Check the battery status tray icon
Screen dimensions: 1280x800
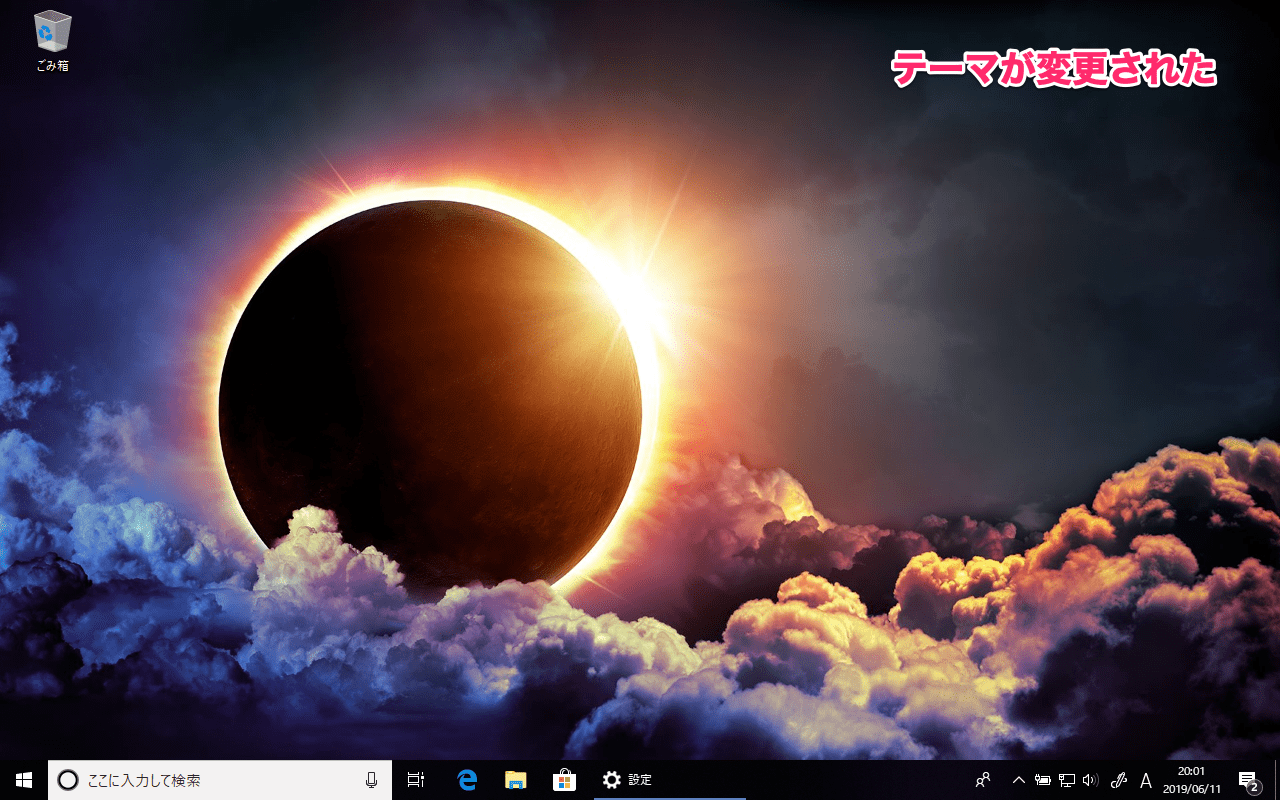pos(1044,779)
